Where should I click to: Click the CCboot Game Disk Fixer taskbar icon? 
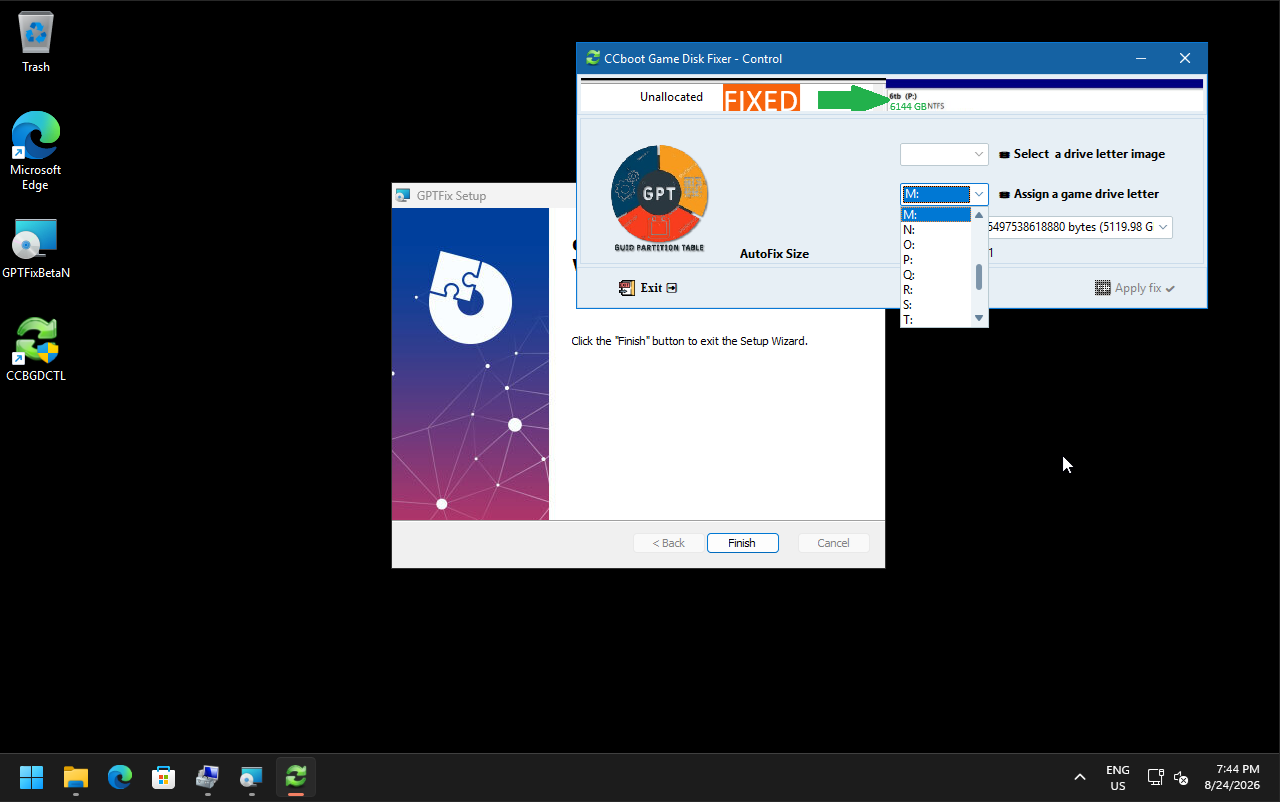click(x=296, y=777)
